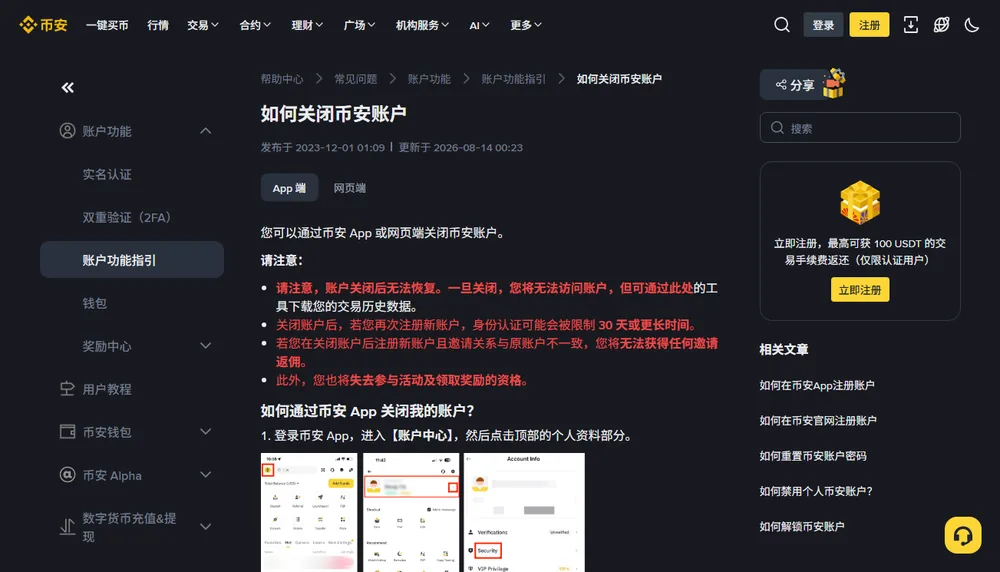The image size is (1000, 572).
Task: Open first app home screen screenshot thumbnail
Action: pos(309,512)
